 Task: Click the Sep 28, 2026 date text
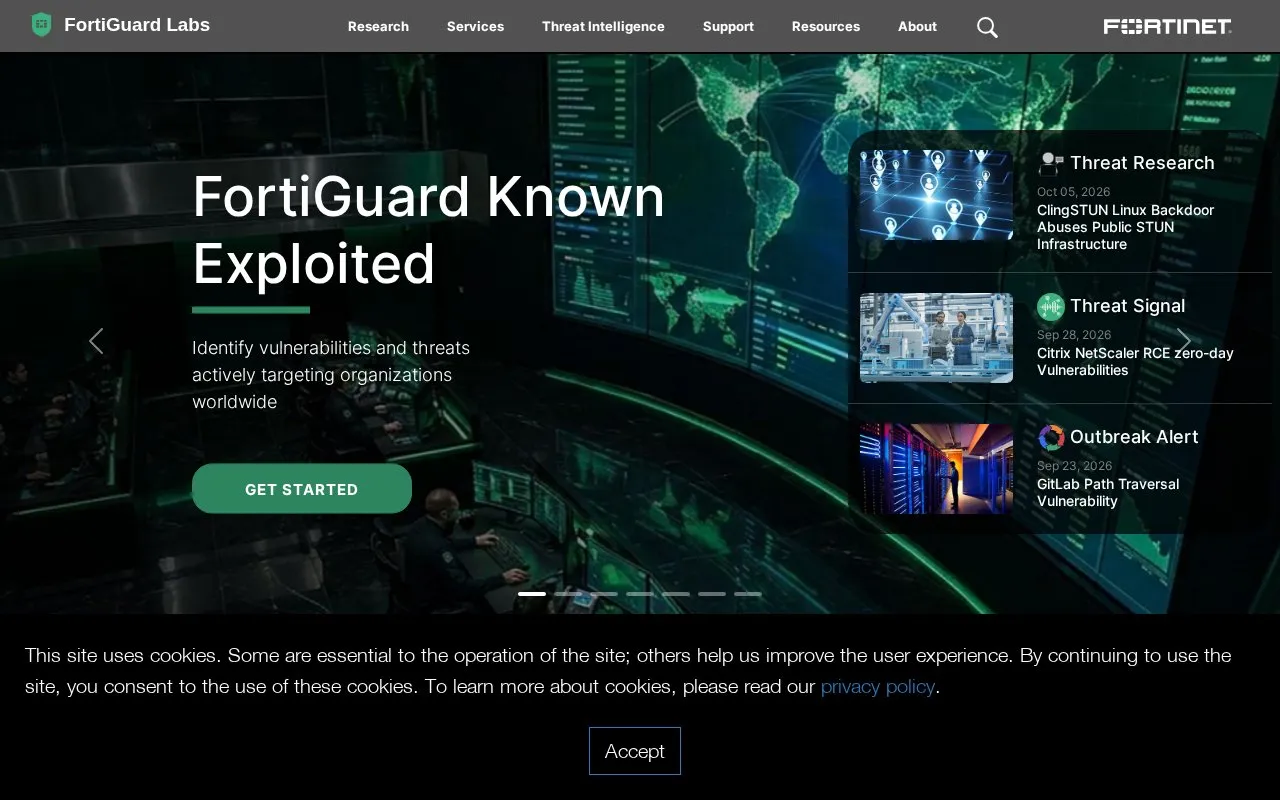click(x=1074, y=335)
